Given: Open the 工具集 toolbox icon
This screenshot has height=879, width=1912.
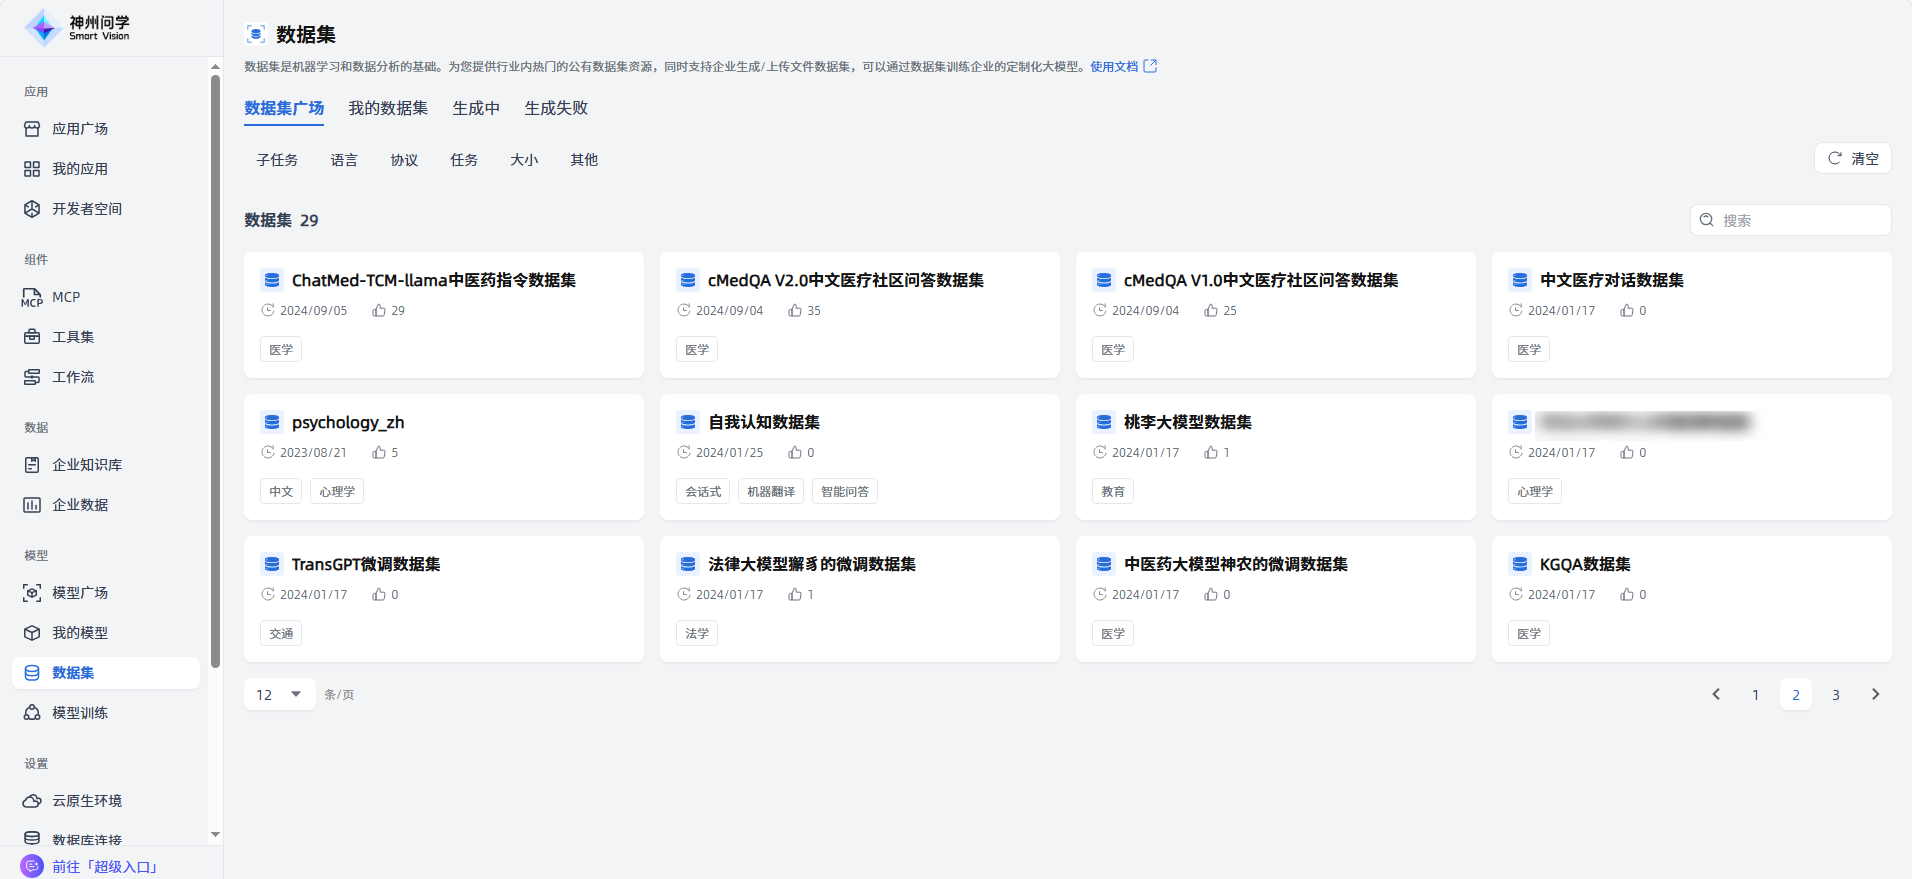Looking at the screenshot, I should [x=32, y=337].
